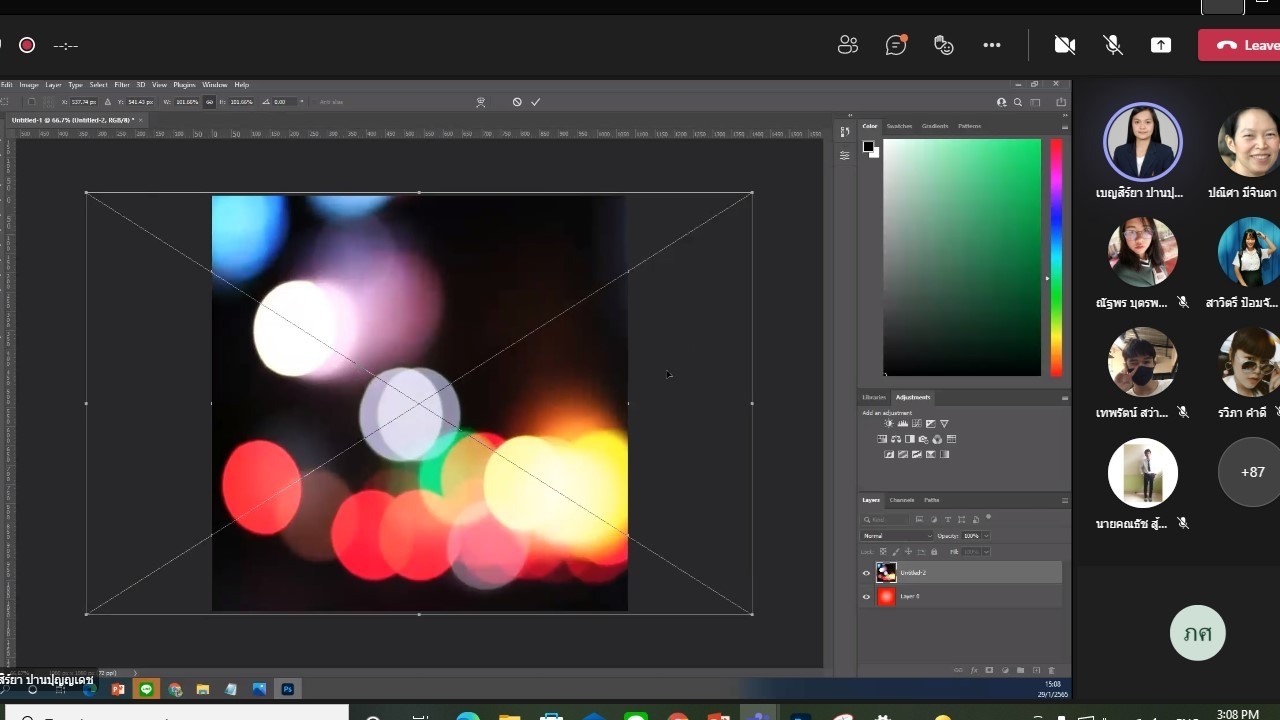The image size is (1280, 720).
Task: Add Channel Mixer adjustment icon
Action: [x=937, y=439]
